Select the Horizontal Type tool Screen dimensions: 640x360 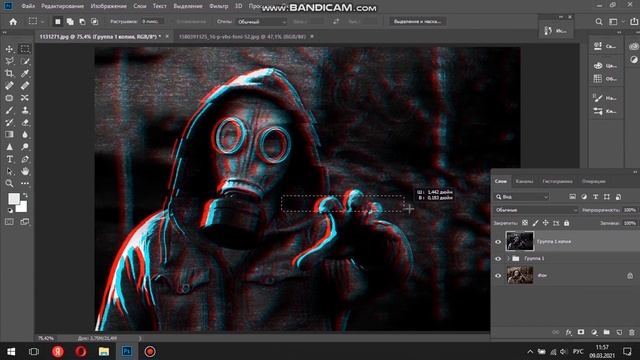click(x=9, y=159)
